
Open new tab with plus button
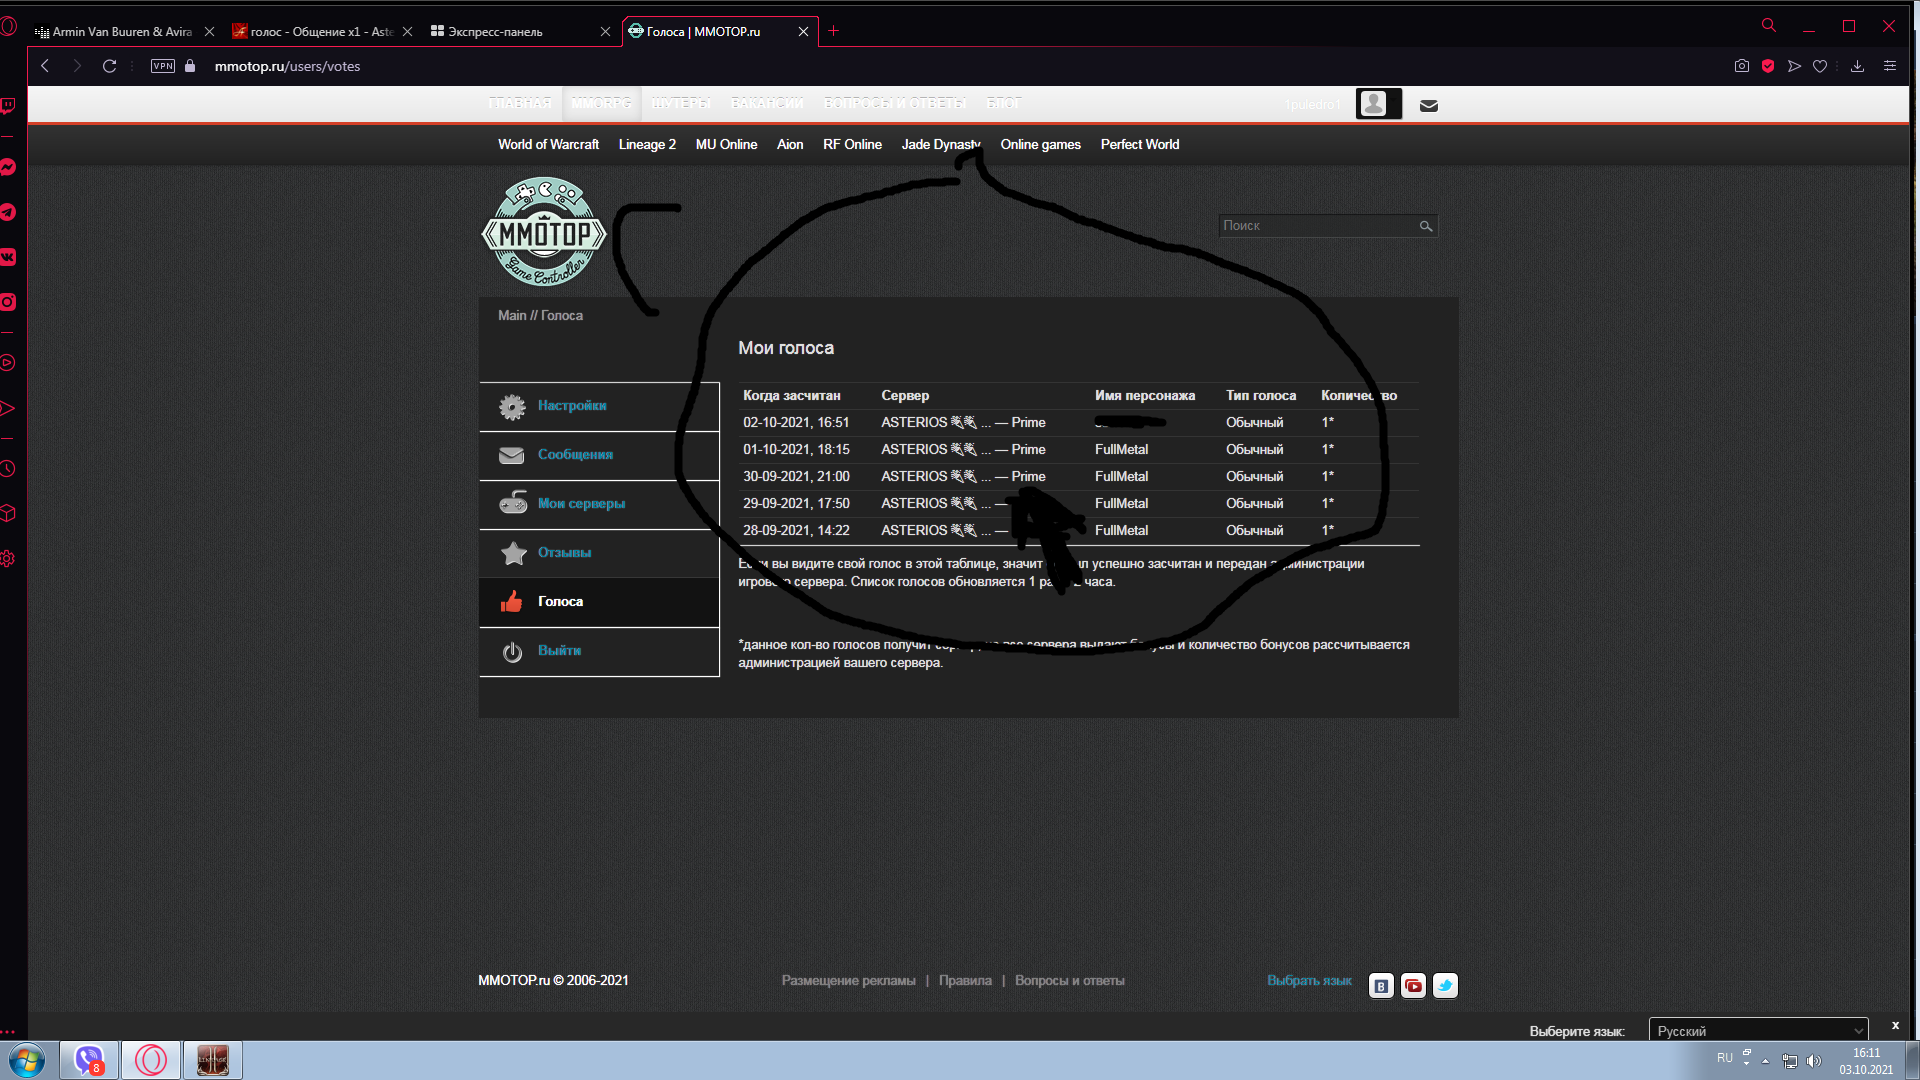point(833,31)
